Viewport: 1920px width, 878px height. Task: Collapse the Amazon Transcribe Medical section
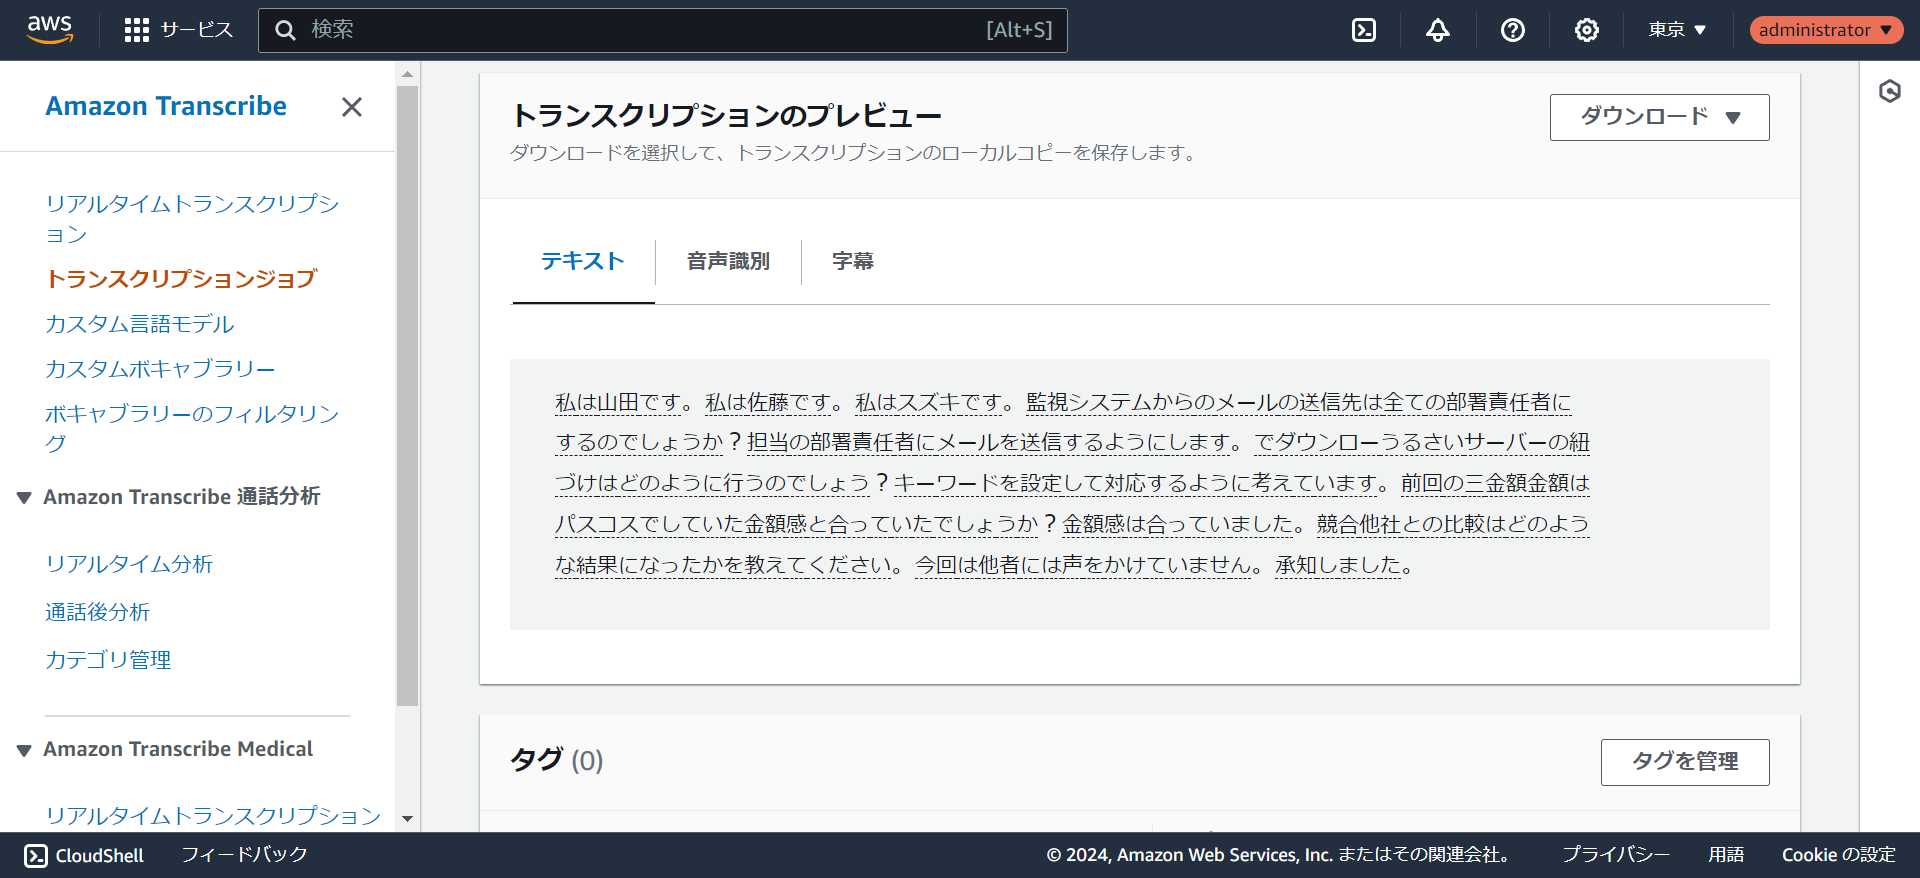tap(24, 750)
